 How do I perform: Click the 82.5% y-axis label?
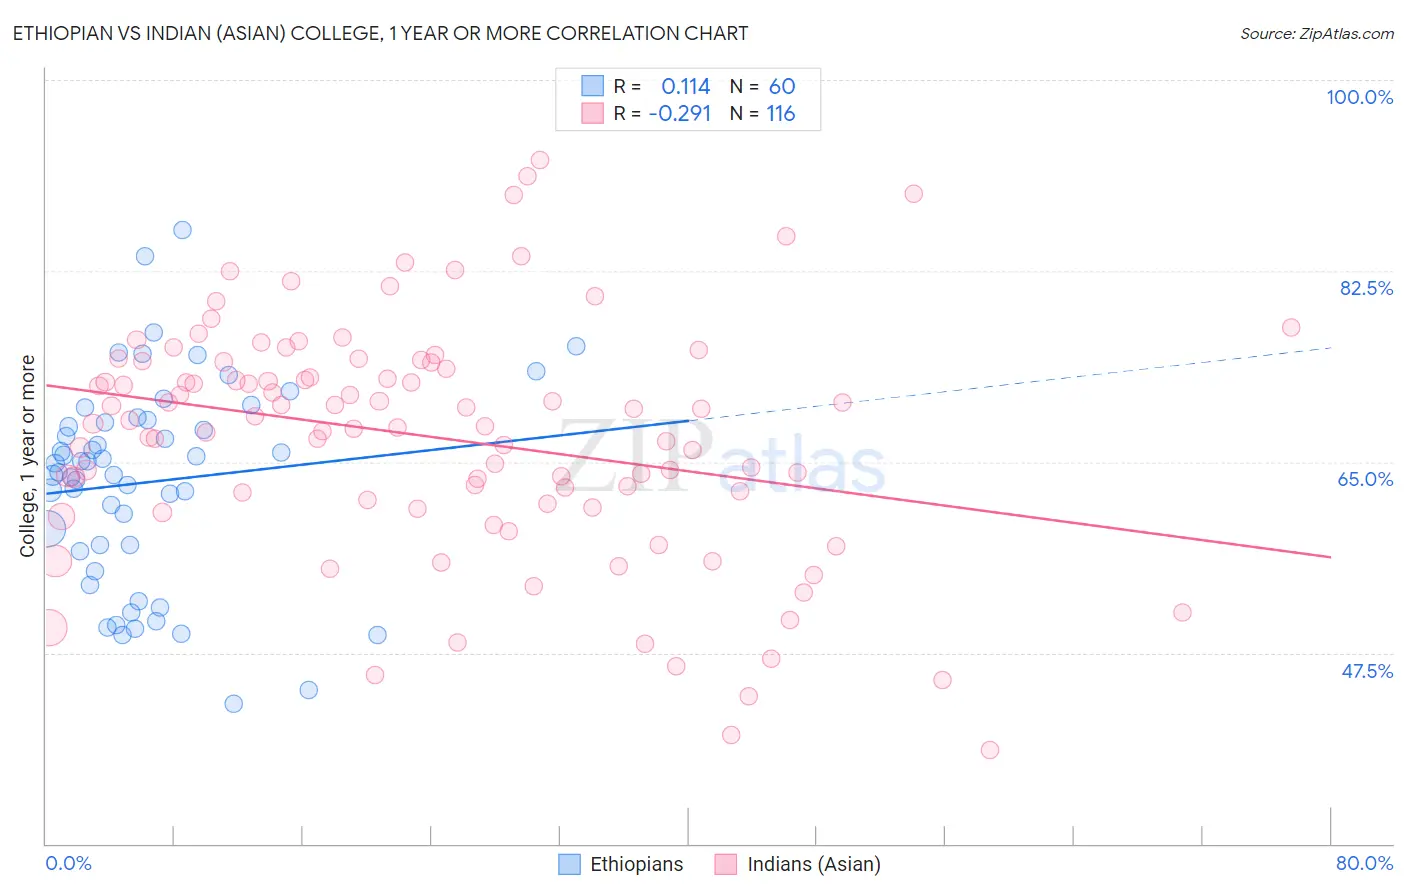click(1366, 288)
